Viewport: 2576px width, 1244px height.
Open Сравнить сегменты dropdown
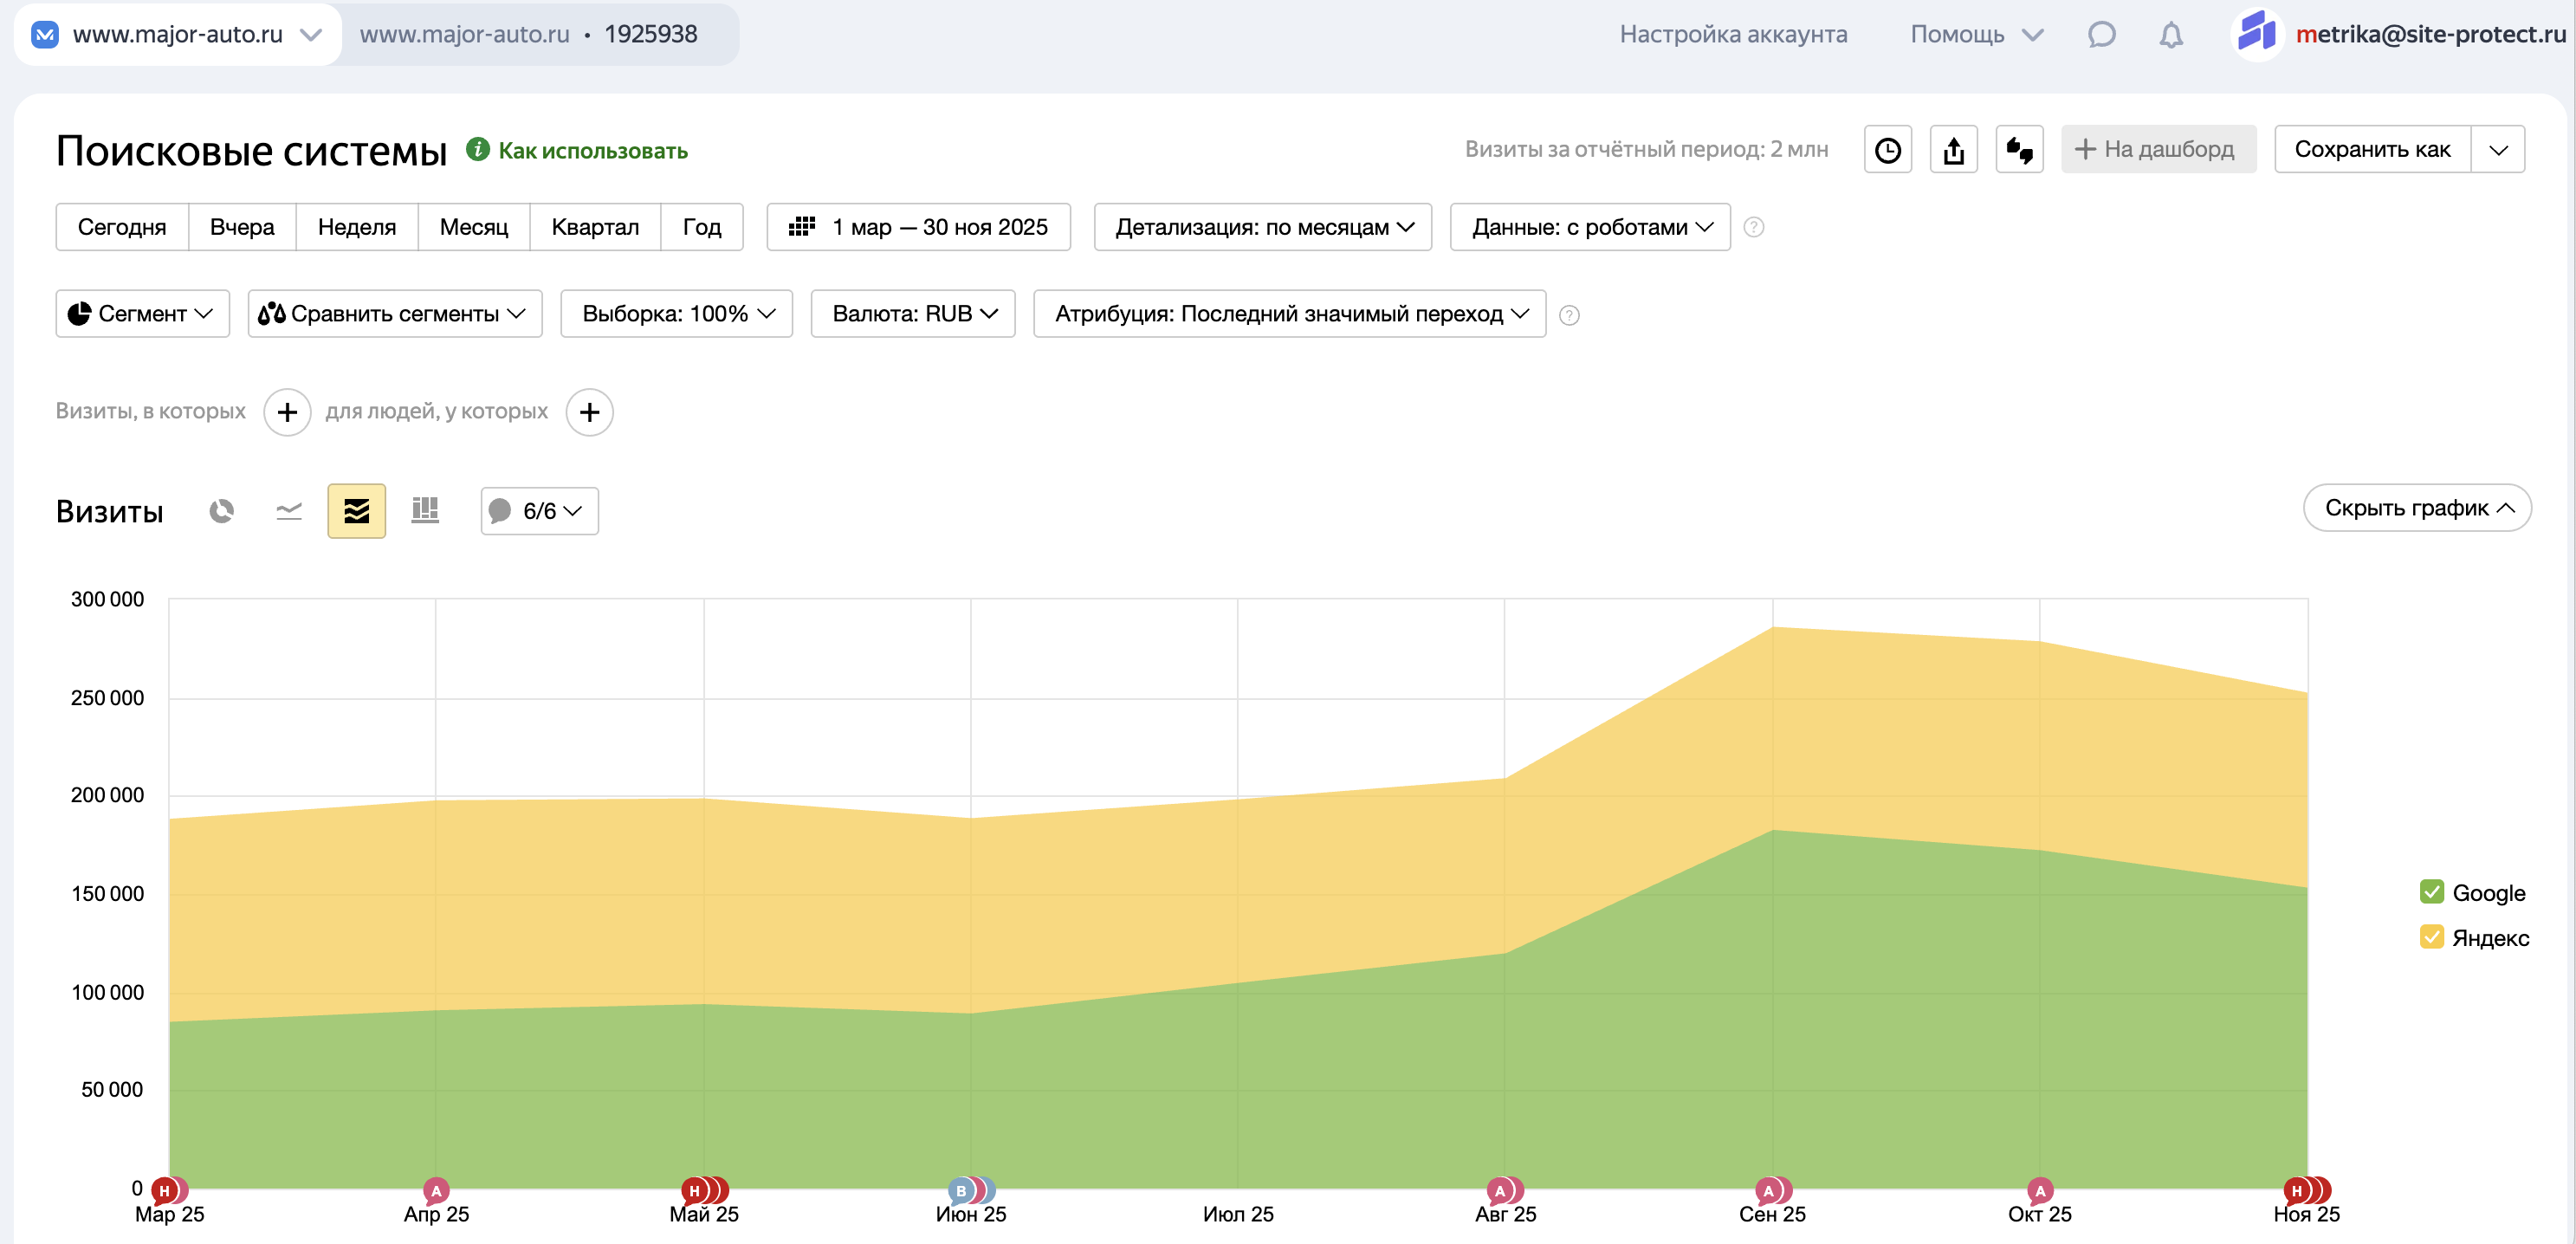395,314
